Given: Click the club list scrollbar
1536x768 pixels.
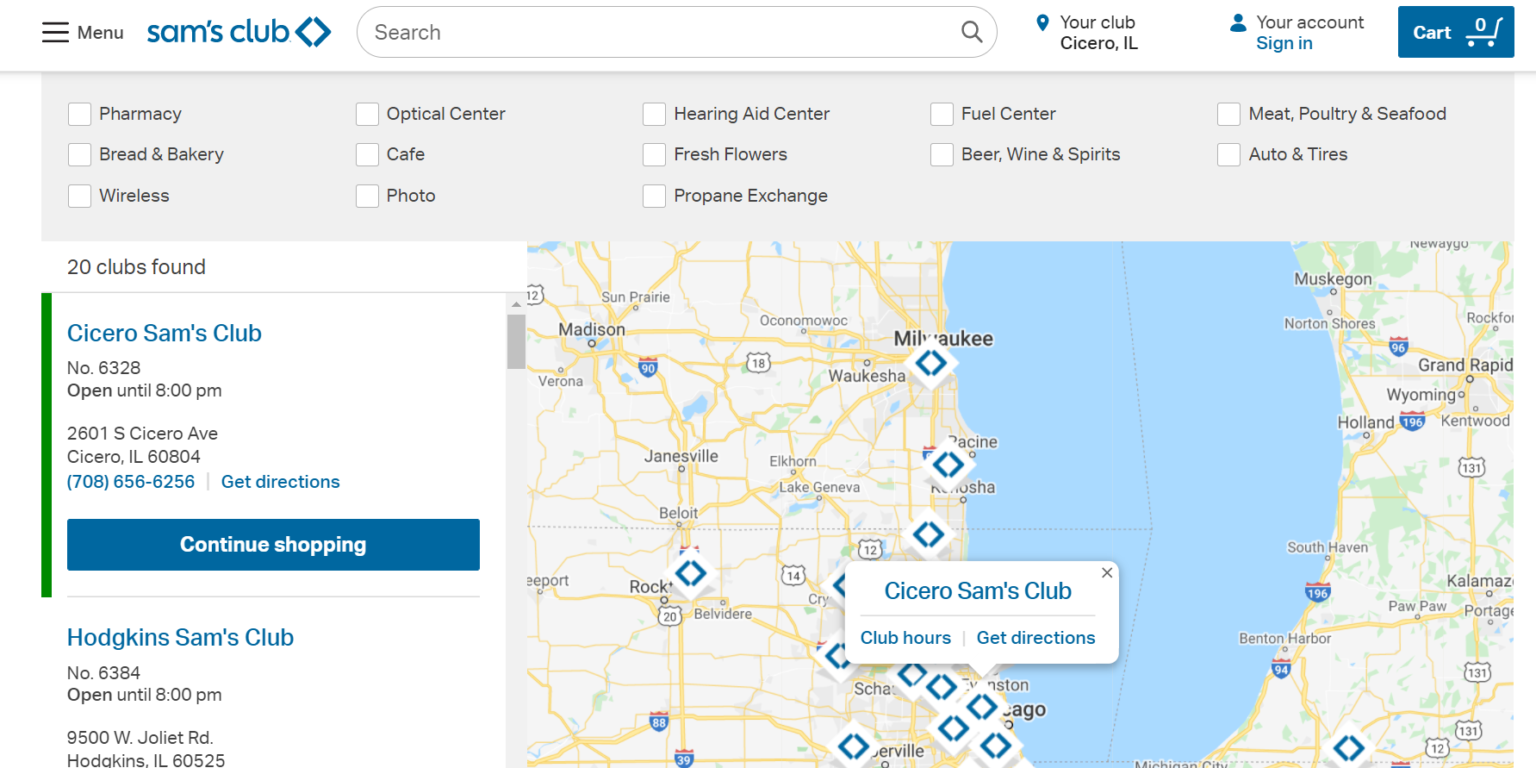Looking at the screenshot, I should [x=516, y=341].
